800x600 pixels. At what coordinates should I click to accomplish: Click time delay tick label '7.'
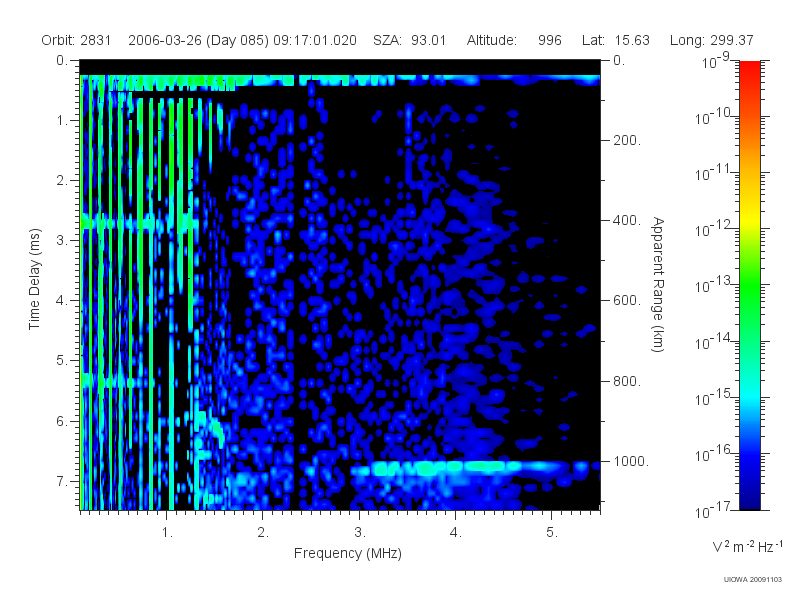pos(62,481)
